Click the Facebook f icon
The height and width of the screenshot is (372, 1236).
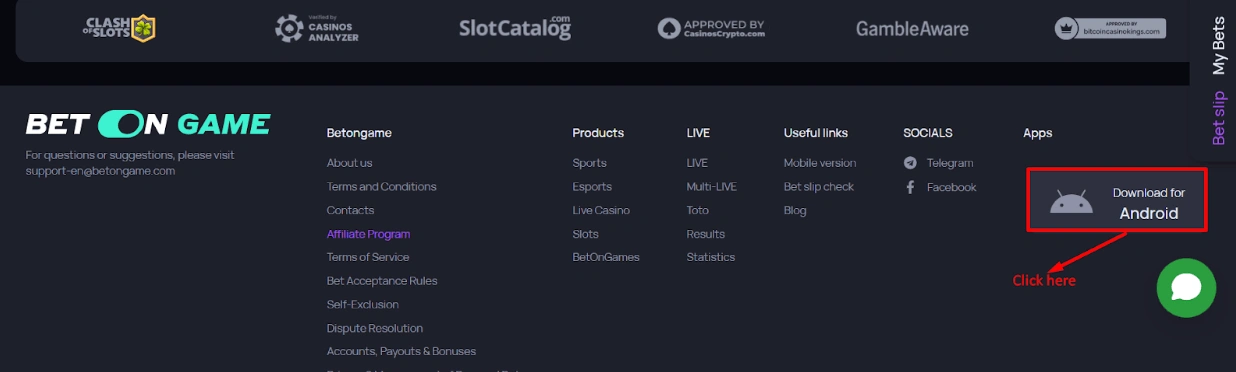click(910, 187)
